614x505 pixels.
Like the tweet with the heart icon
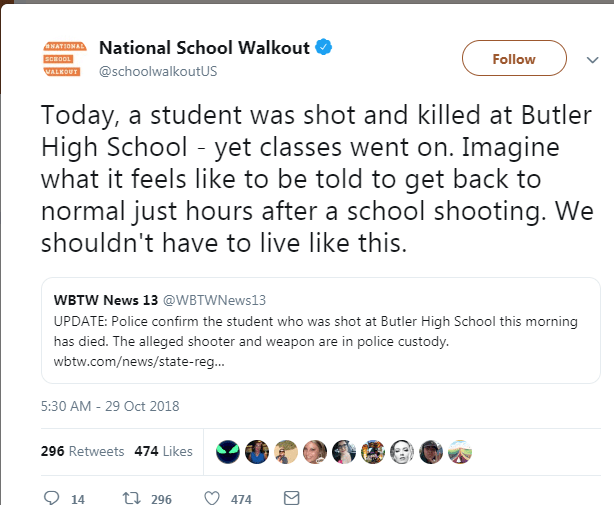point(211,497)
